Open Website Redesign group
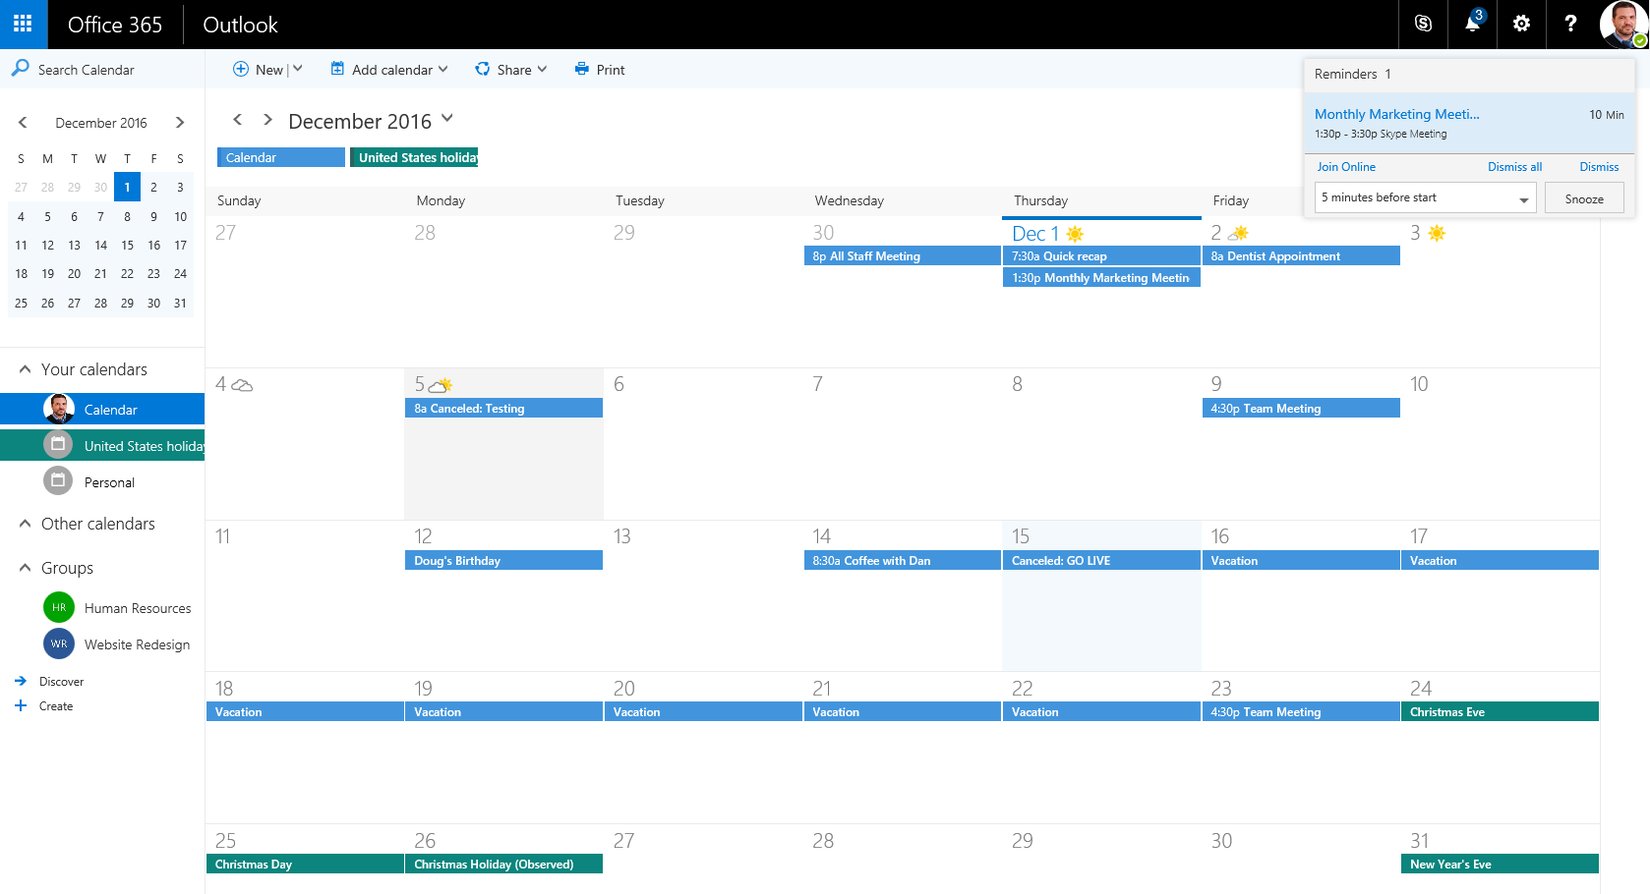The image size is (1650, 894). [x=117, y=644]
